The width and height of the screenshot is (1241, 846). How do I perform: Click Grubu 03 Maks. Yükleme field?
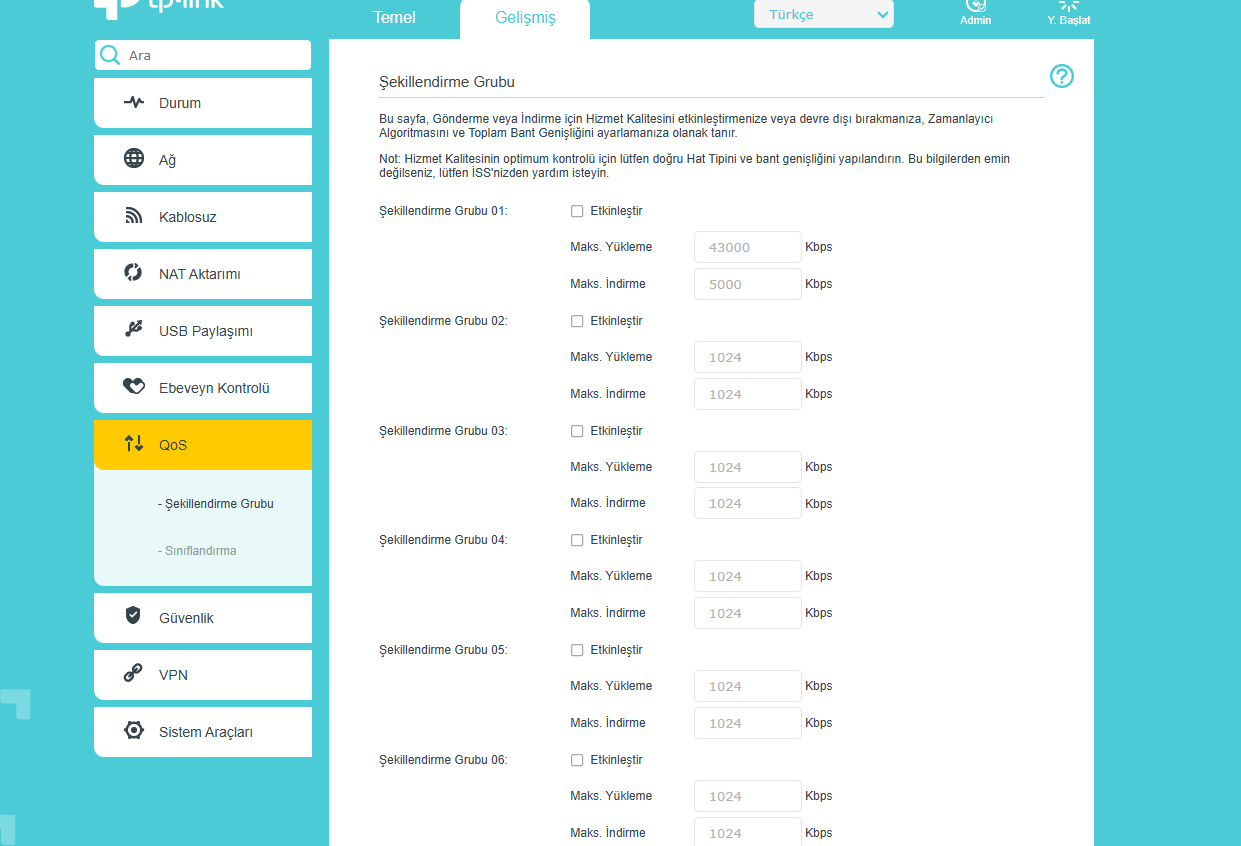[748, 467]
